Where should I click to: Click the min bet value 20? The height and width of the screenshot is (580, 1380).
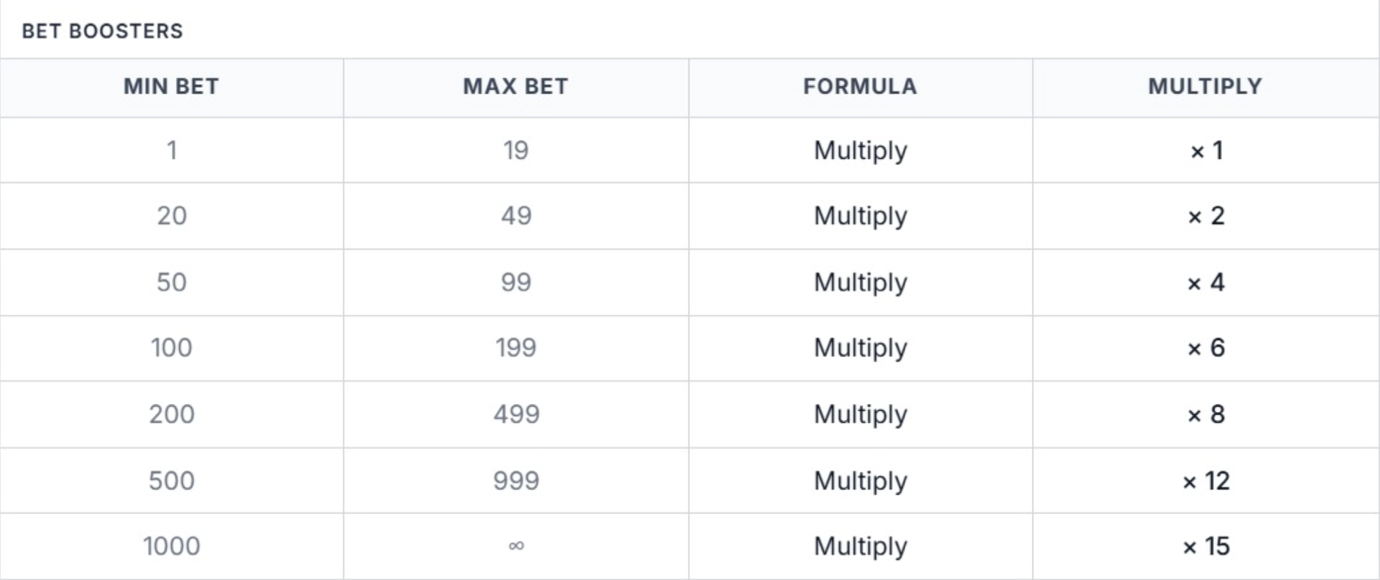click(x=172, y=216)
